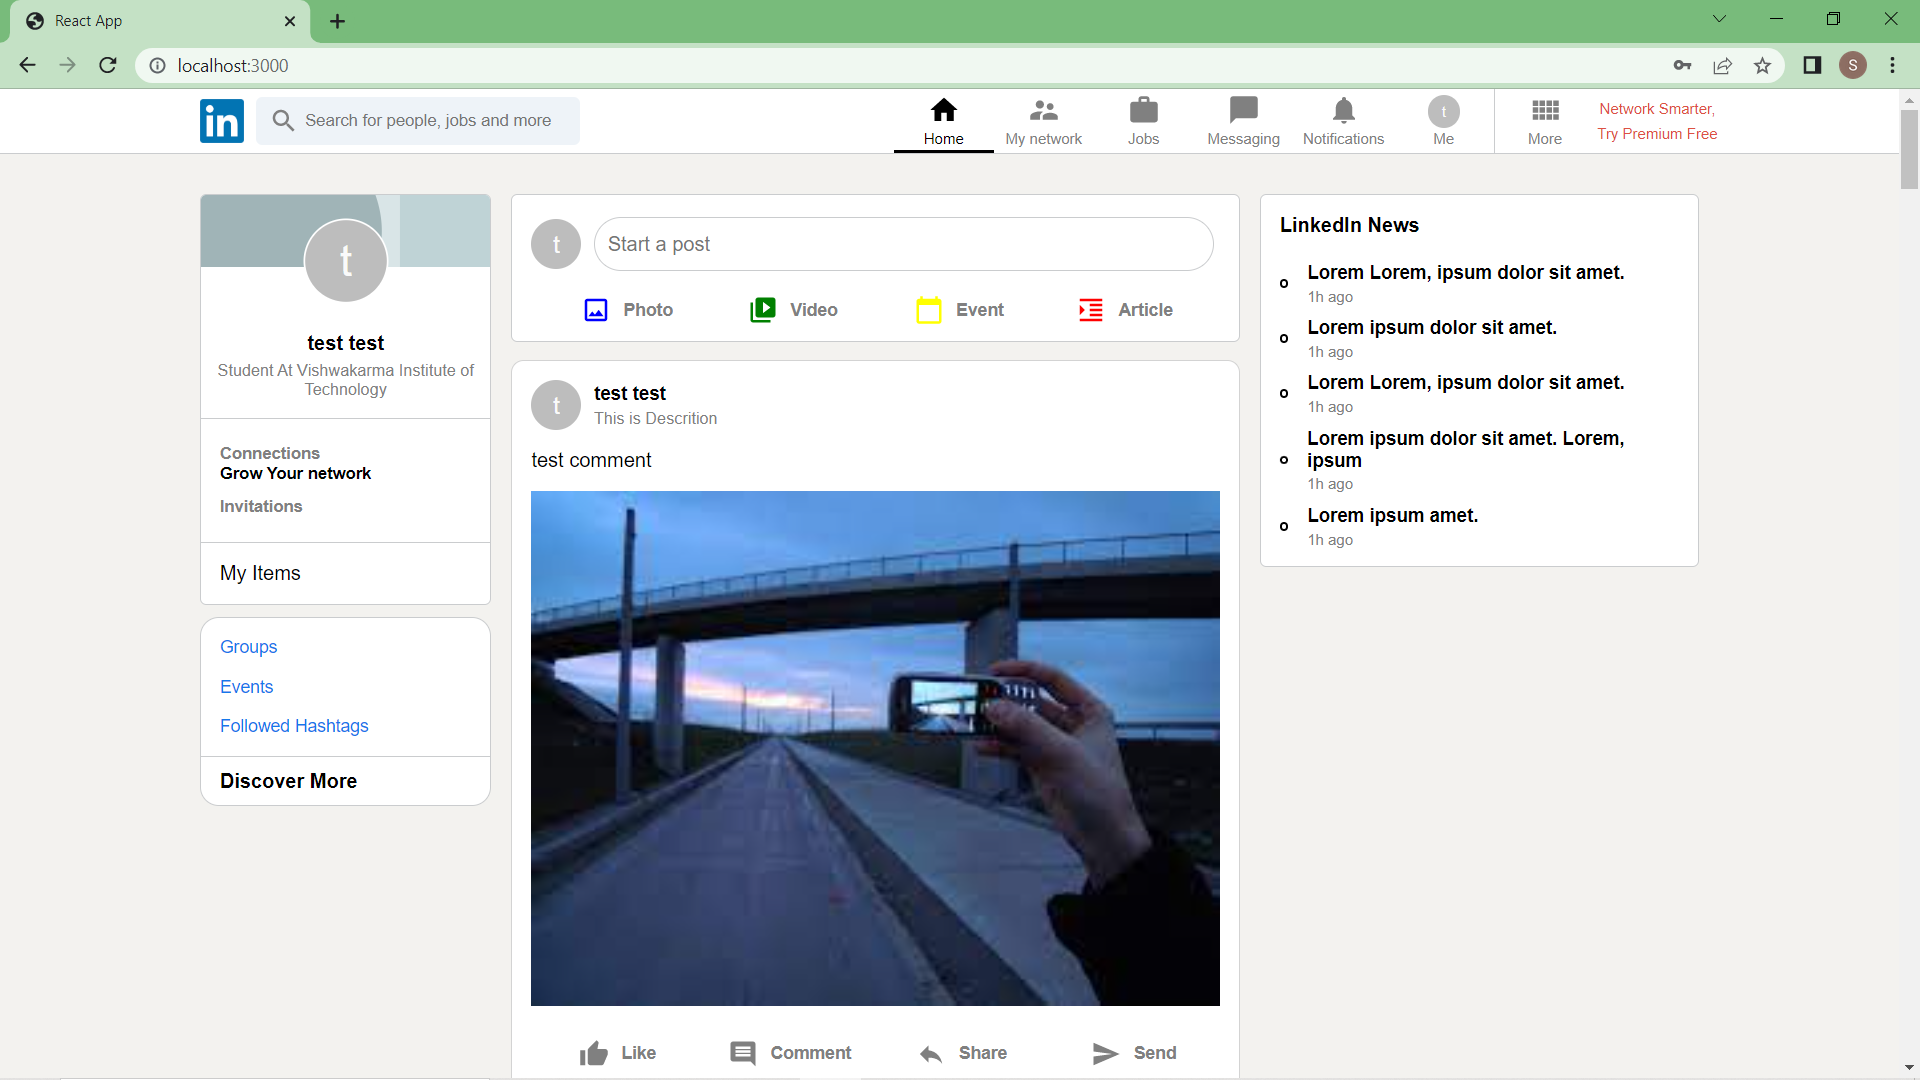This screenshot has height=1080, width=1920.
Task: Click the Video post icon
Action: click(763, 310)
